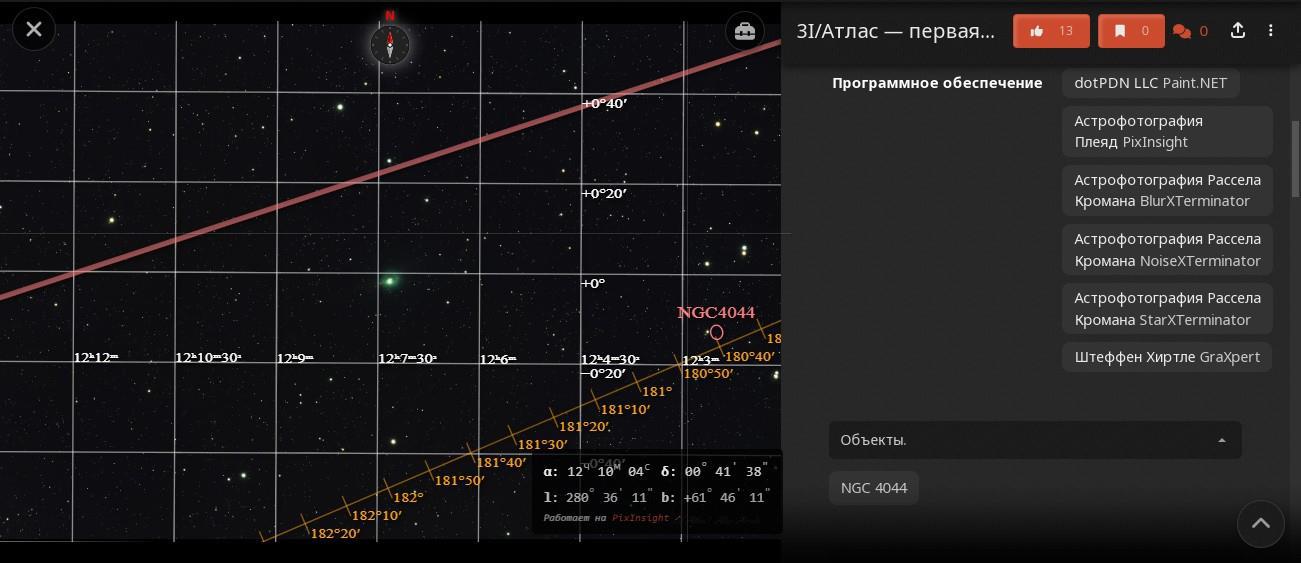This screenshot has width=1301, height=563.
Task: Close the image viewer with the X icon
Action: click(x=34, y=29)
